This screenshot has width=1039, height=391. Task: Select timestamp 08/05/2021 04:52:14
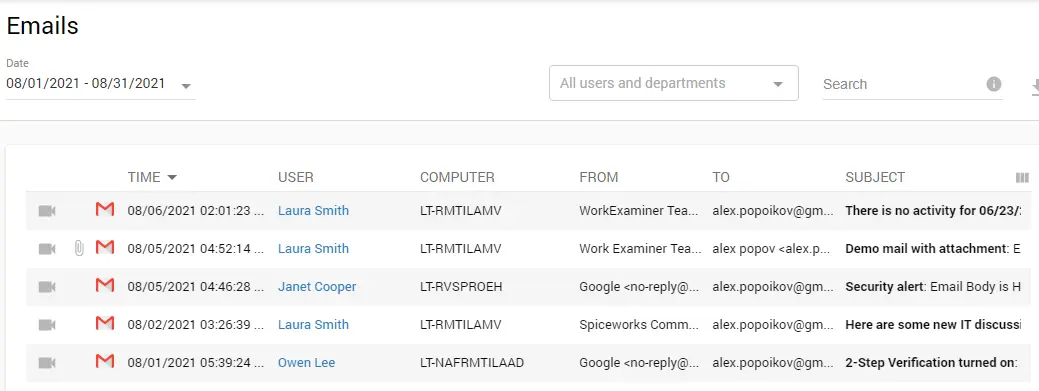click(196, 249)
